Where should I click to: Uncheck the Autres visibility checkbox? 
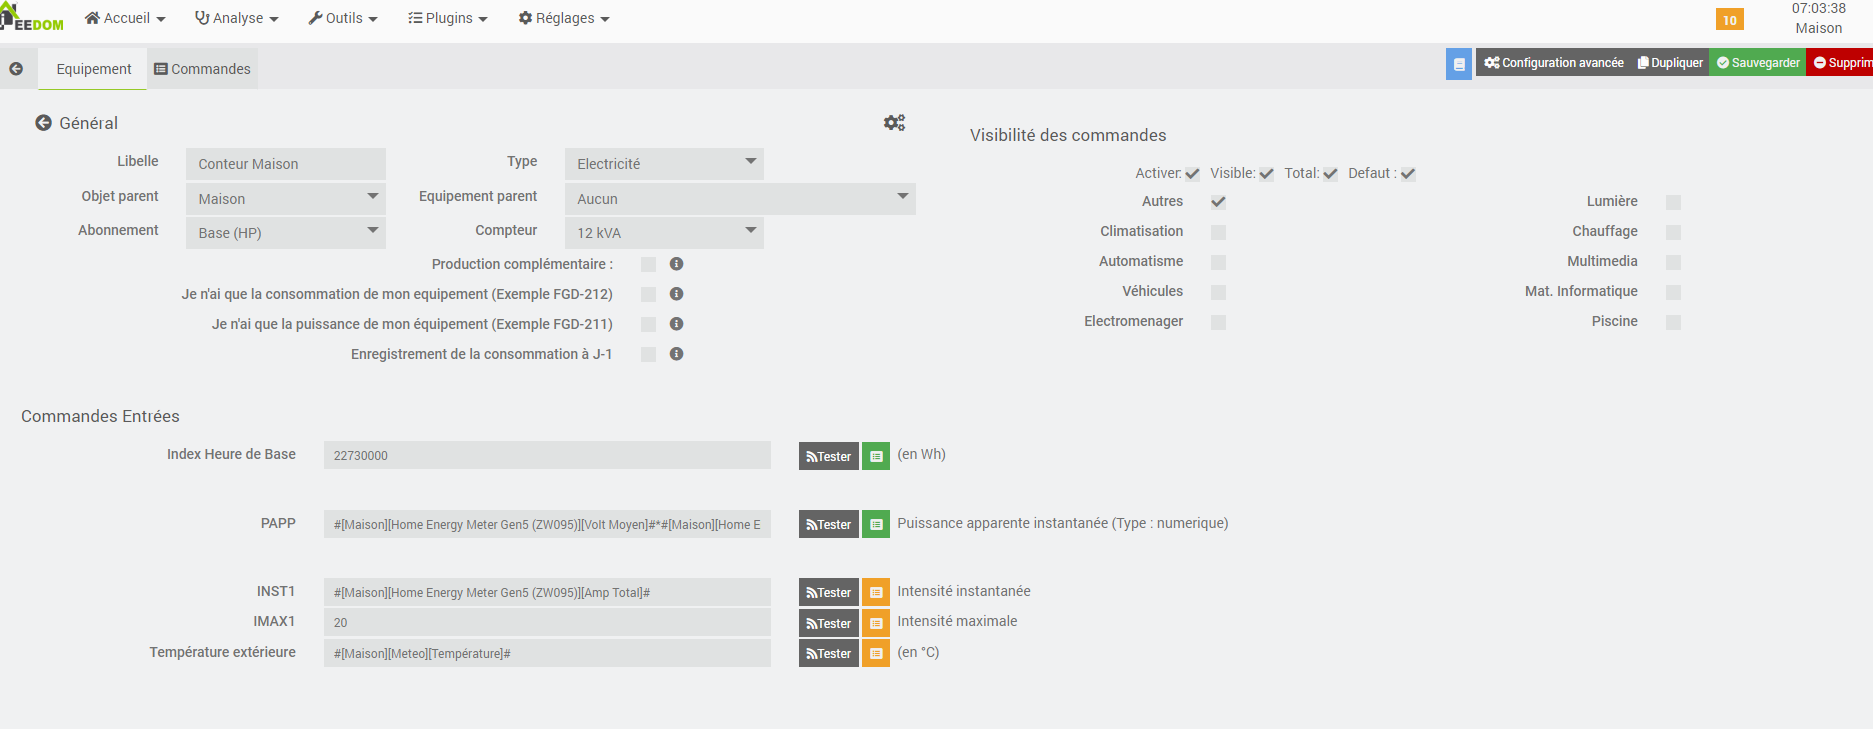[x=1218, y=202]
